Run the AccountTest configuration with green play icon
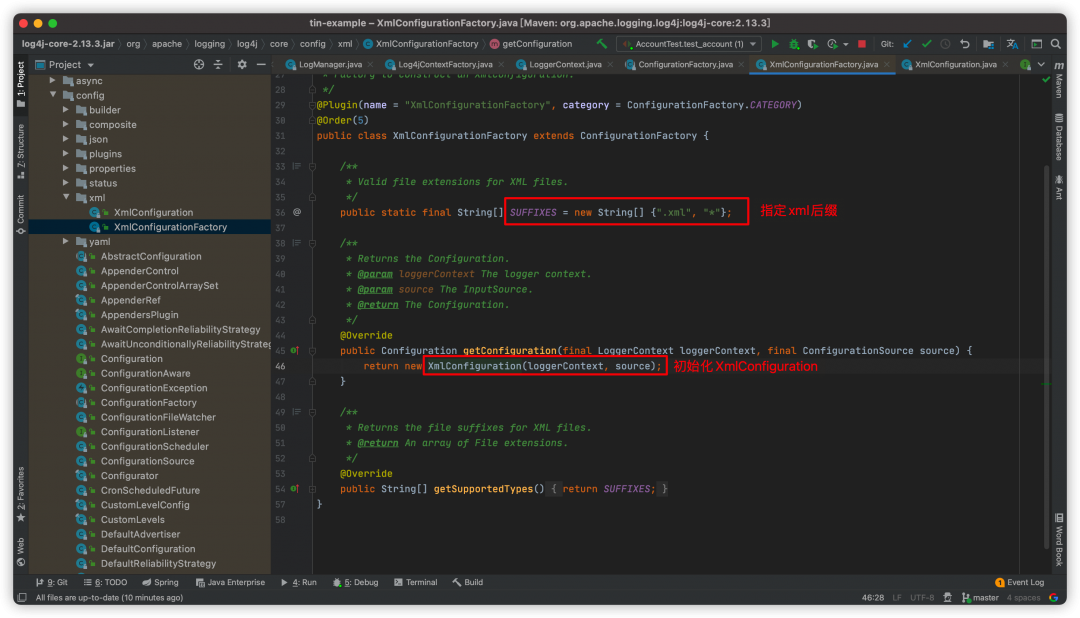Image resolution: width=1080 pixels, height=618 pixels. [775, 44]
